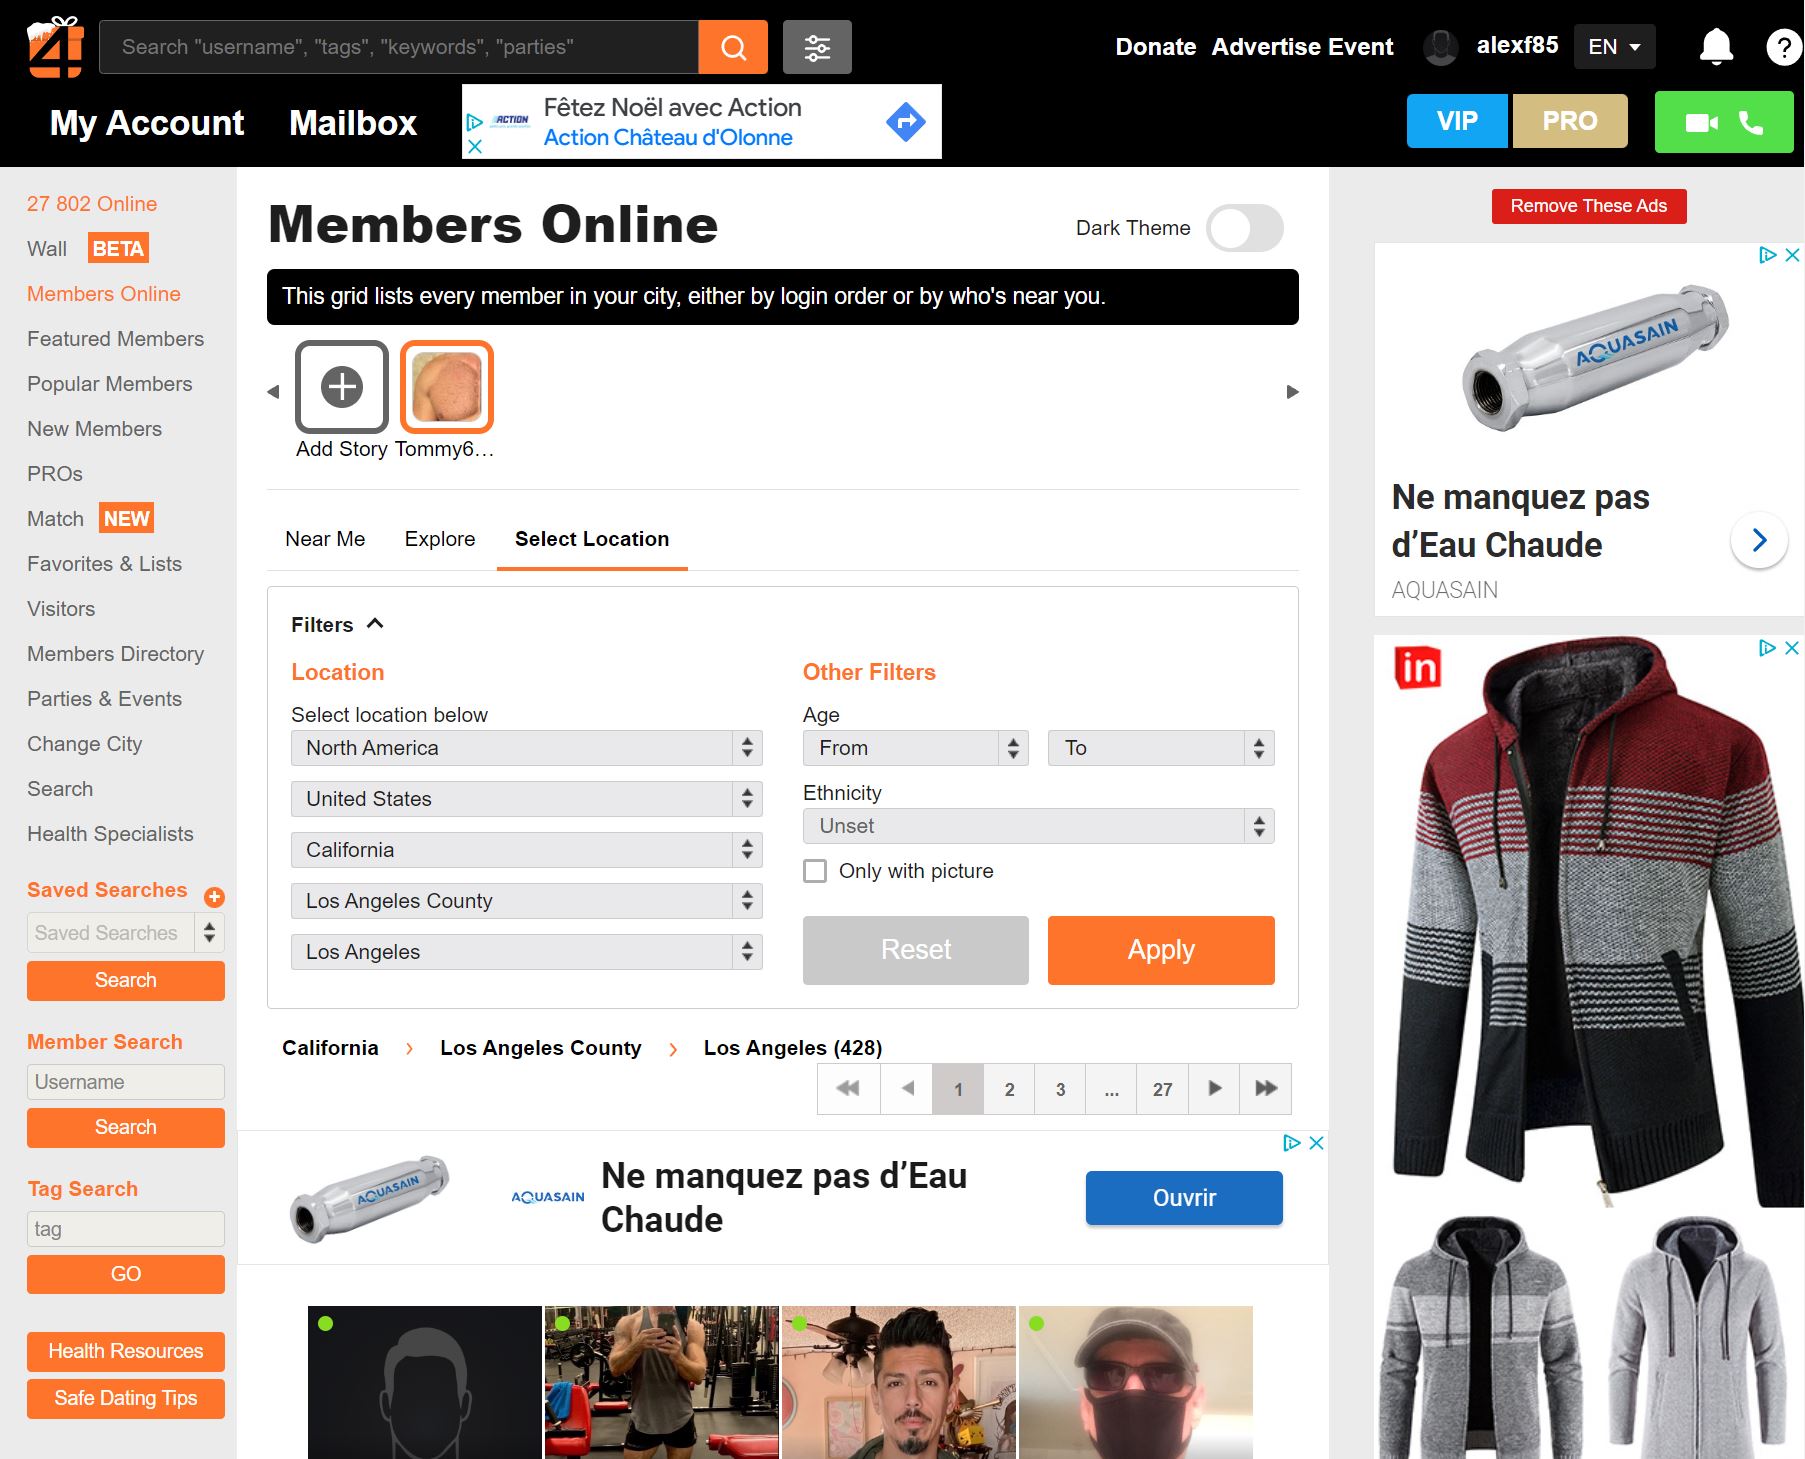Go to next results page arrow
Viewport: 1805px width, 1459px height.
[1214, 1089]
